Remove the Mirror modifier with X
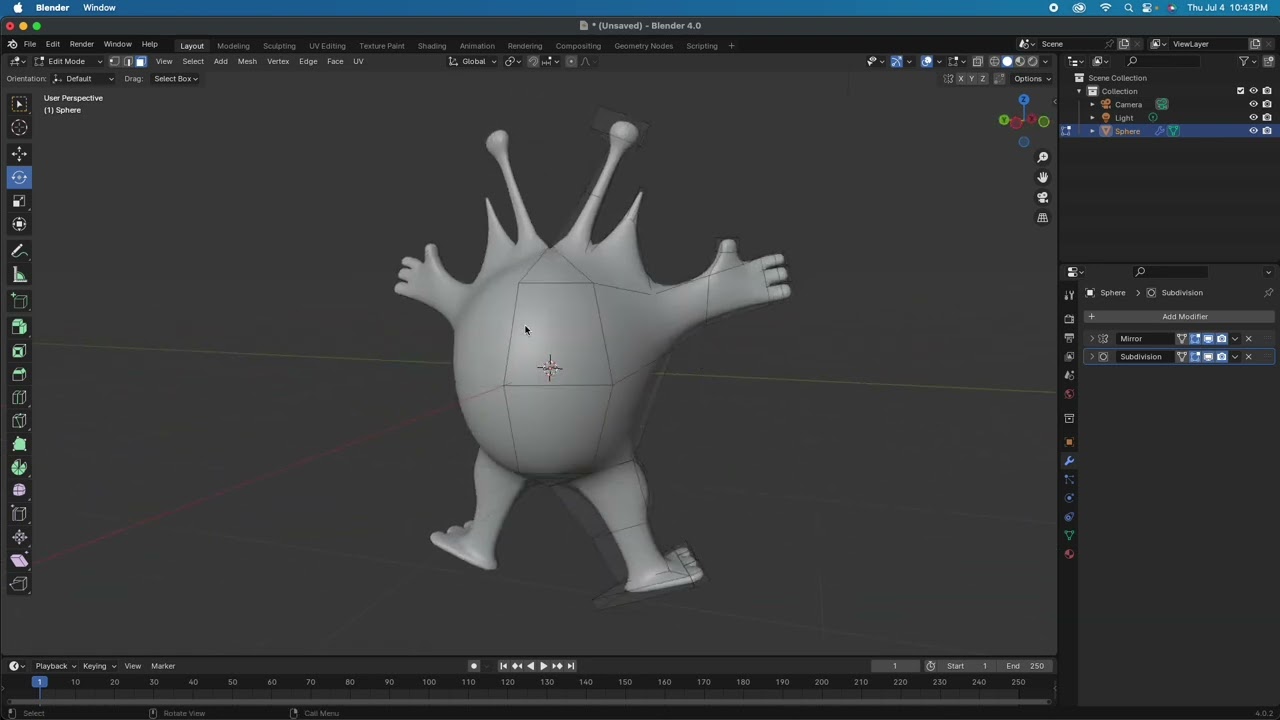 (1248, 339)
